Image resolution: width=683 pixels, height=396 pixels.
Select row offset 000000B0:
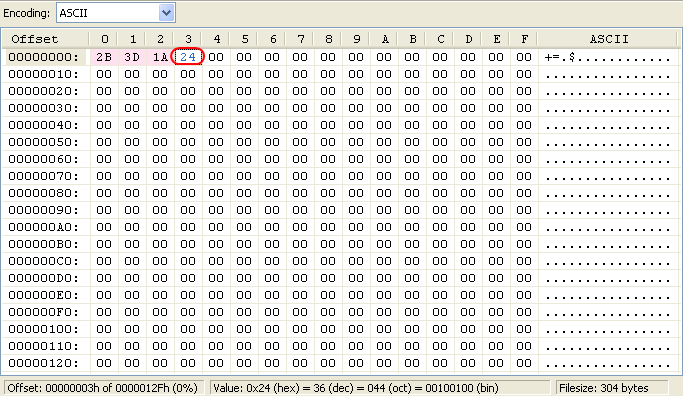[x=44, y=244]
